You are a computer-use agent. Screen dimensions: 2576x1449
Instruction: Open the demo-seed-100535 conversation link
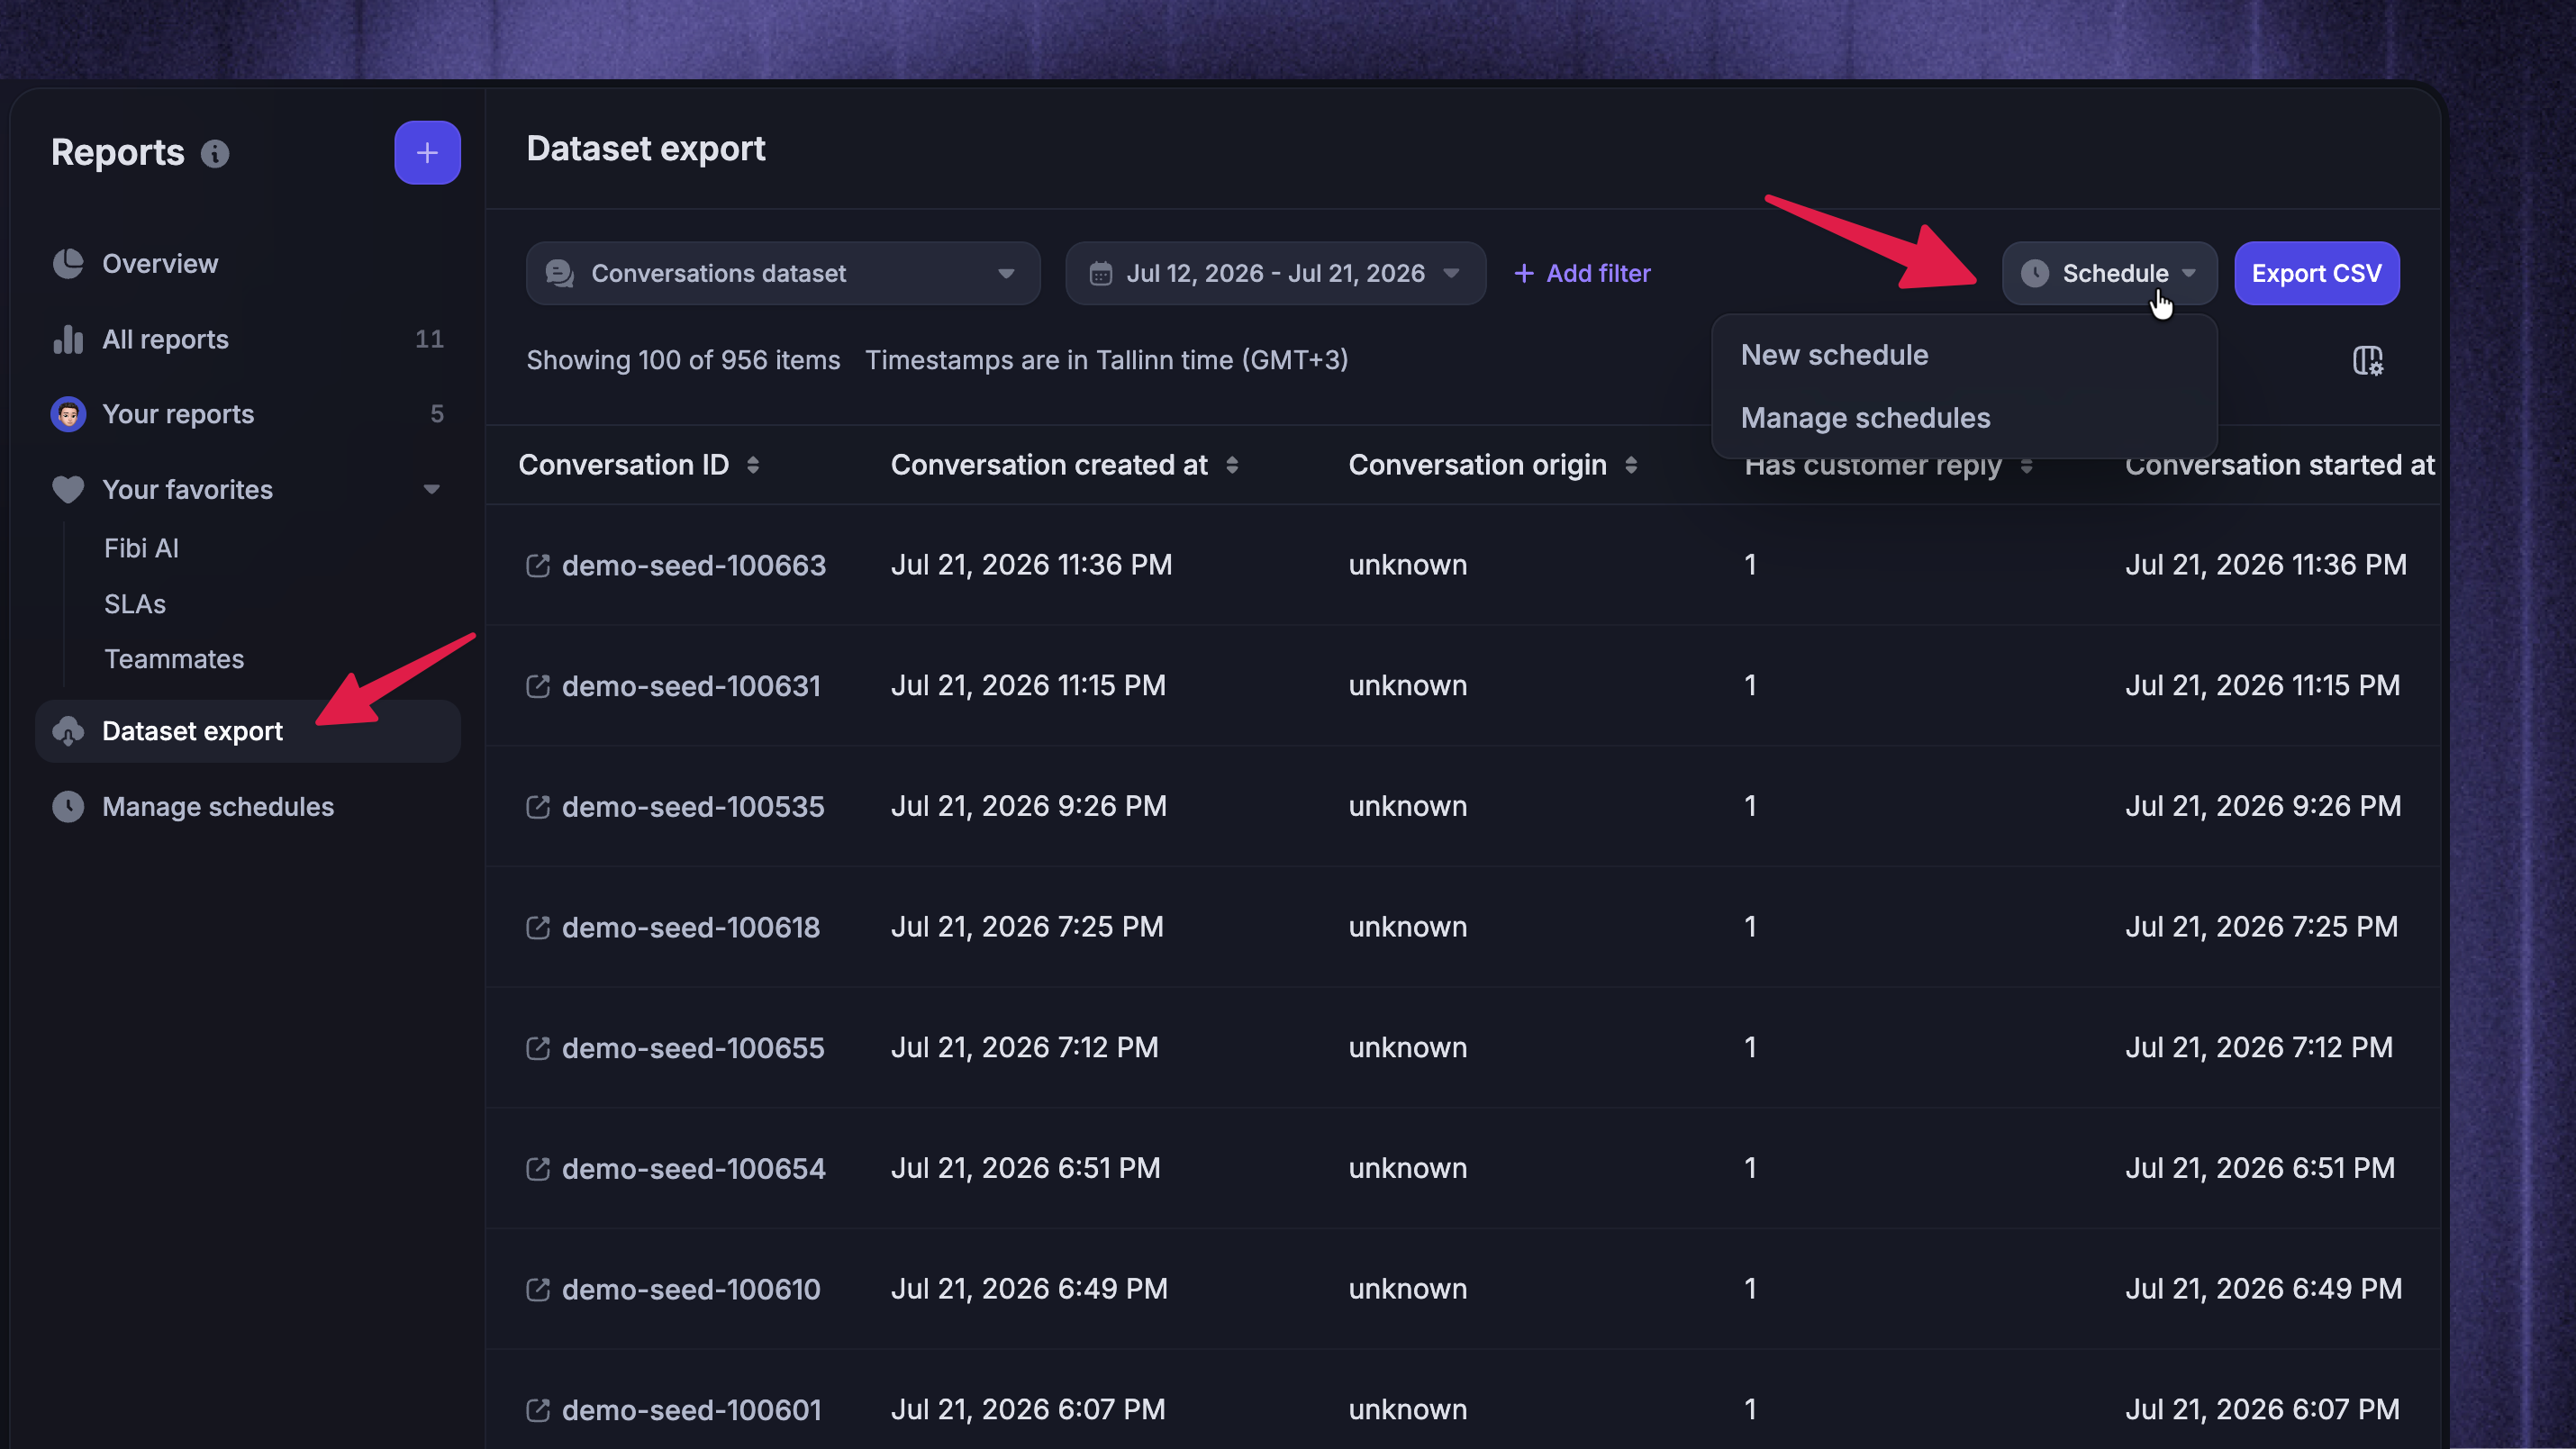click(x=693, y=807)
